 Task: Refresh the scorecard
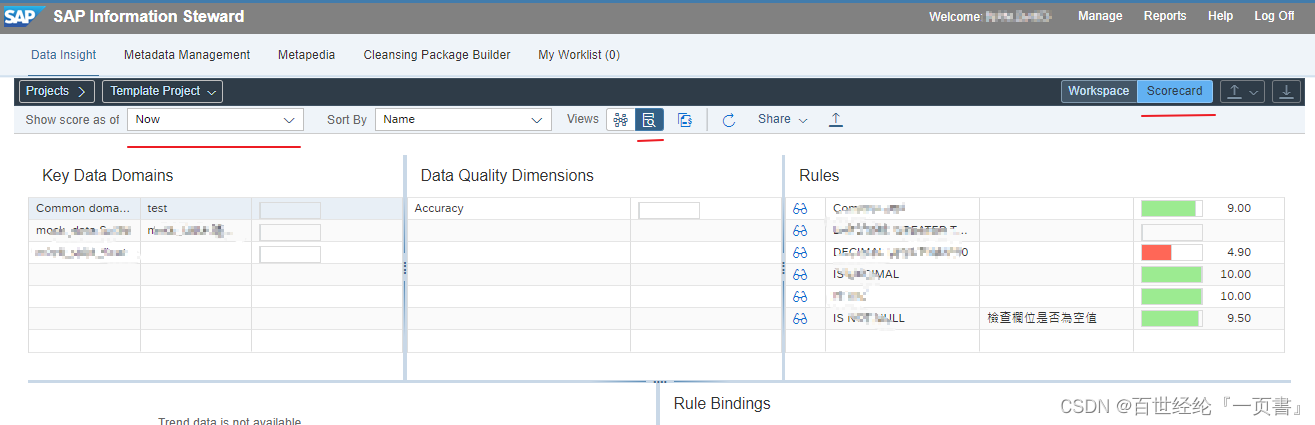[729, 120]
